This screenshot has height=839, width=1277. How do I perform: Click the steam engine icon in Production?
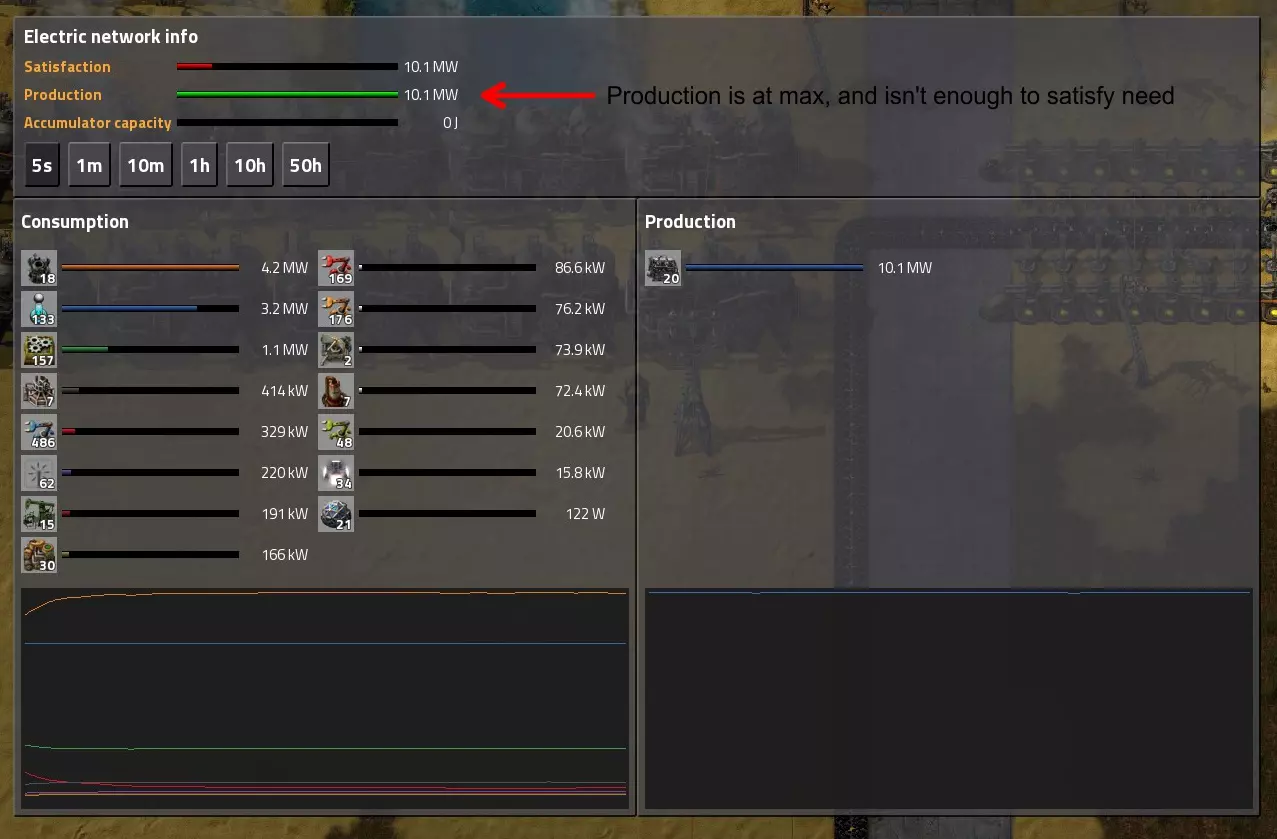(x=663, y=268)
